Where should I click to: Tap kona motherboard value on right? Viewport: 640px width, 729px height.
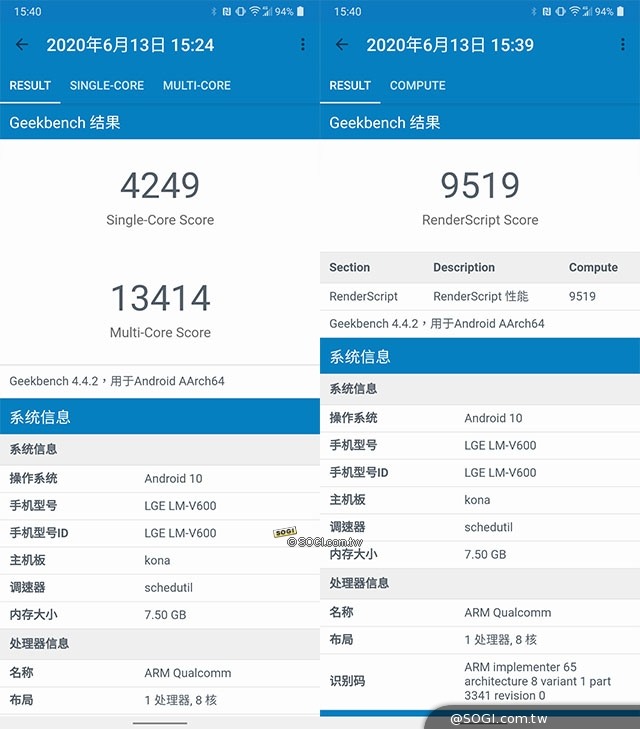pos(477,500)
